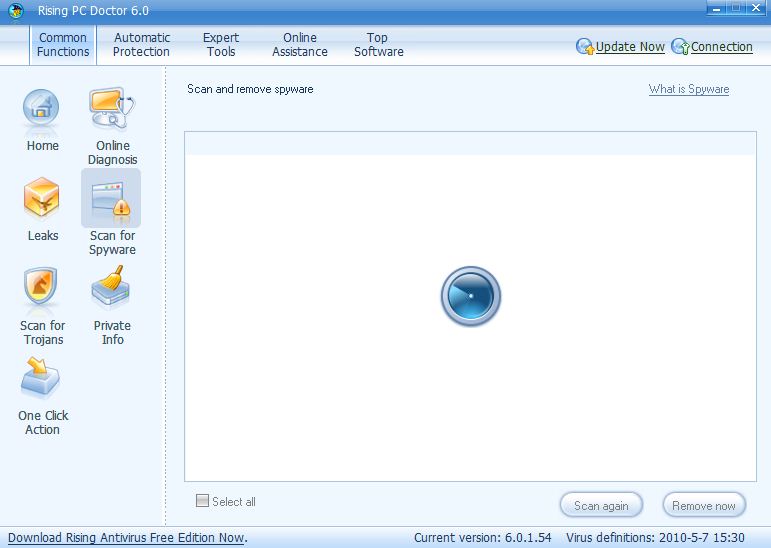
Task: Select Scan for Spyware icon
Action: point(111,199)
